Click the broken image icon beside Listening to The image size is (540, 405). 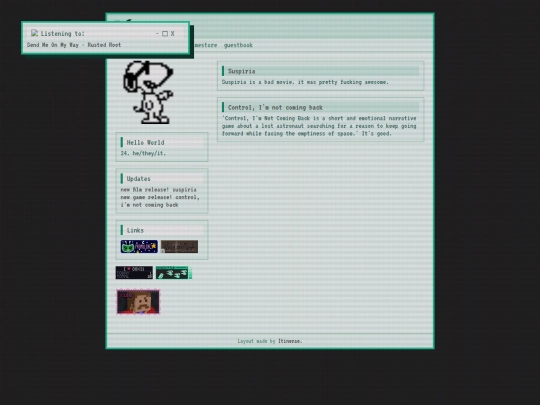point(34,33)
